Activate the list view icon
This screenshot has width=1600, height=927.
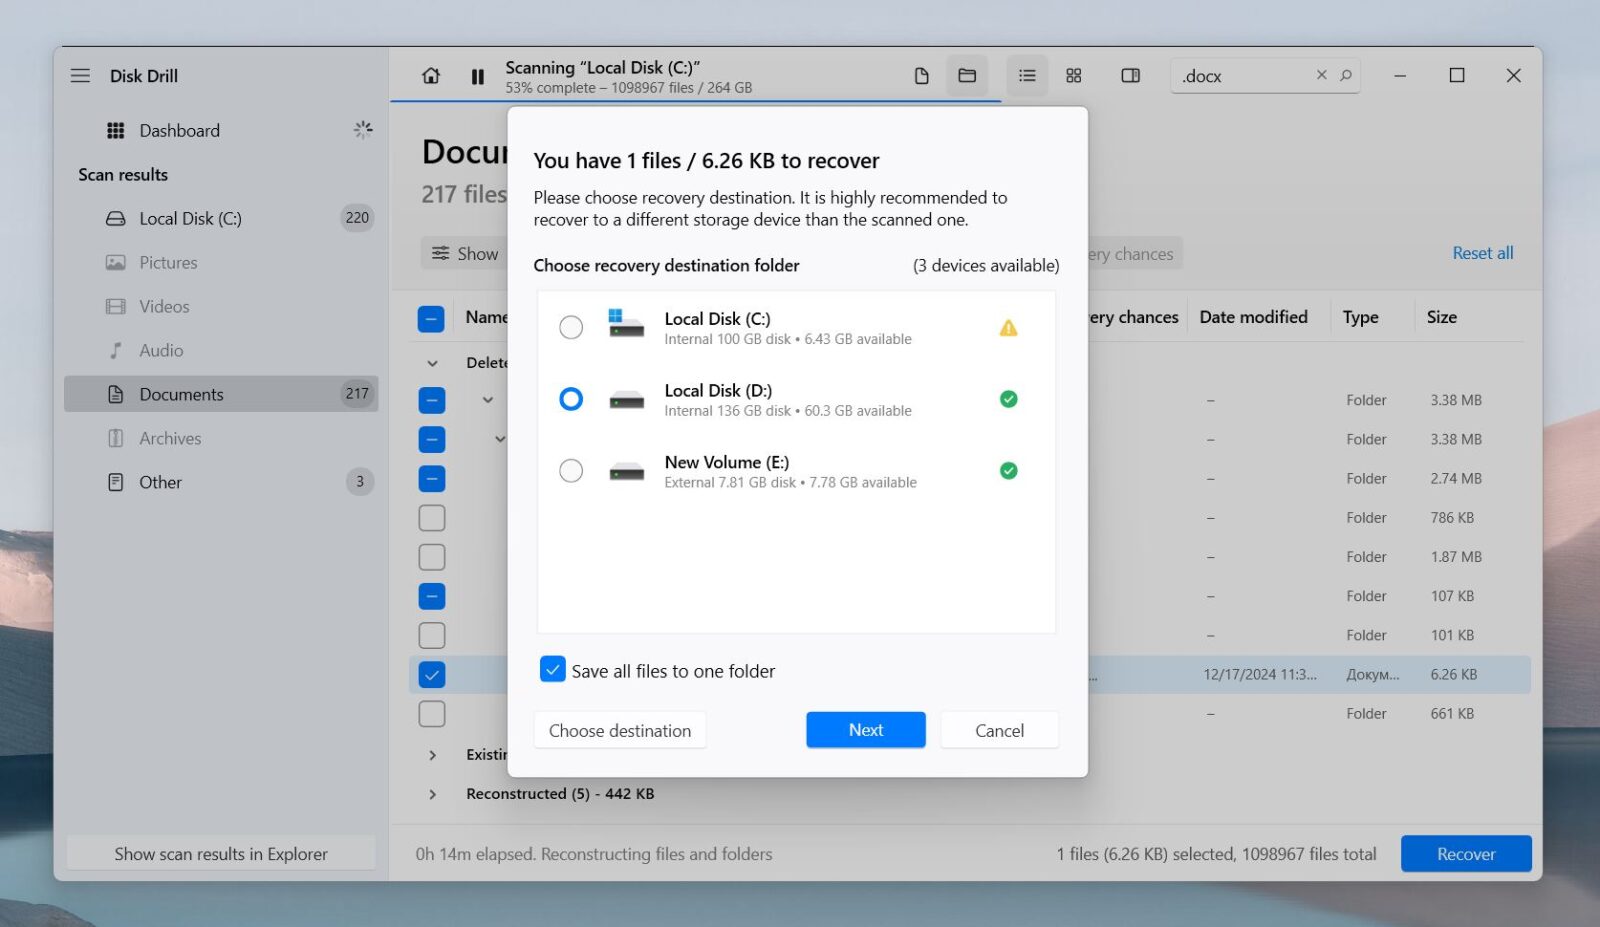point(1026,75)
